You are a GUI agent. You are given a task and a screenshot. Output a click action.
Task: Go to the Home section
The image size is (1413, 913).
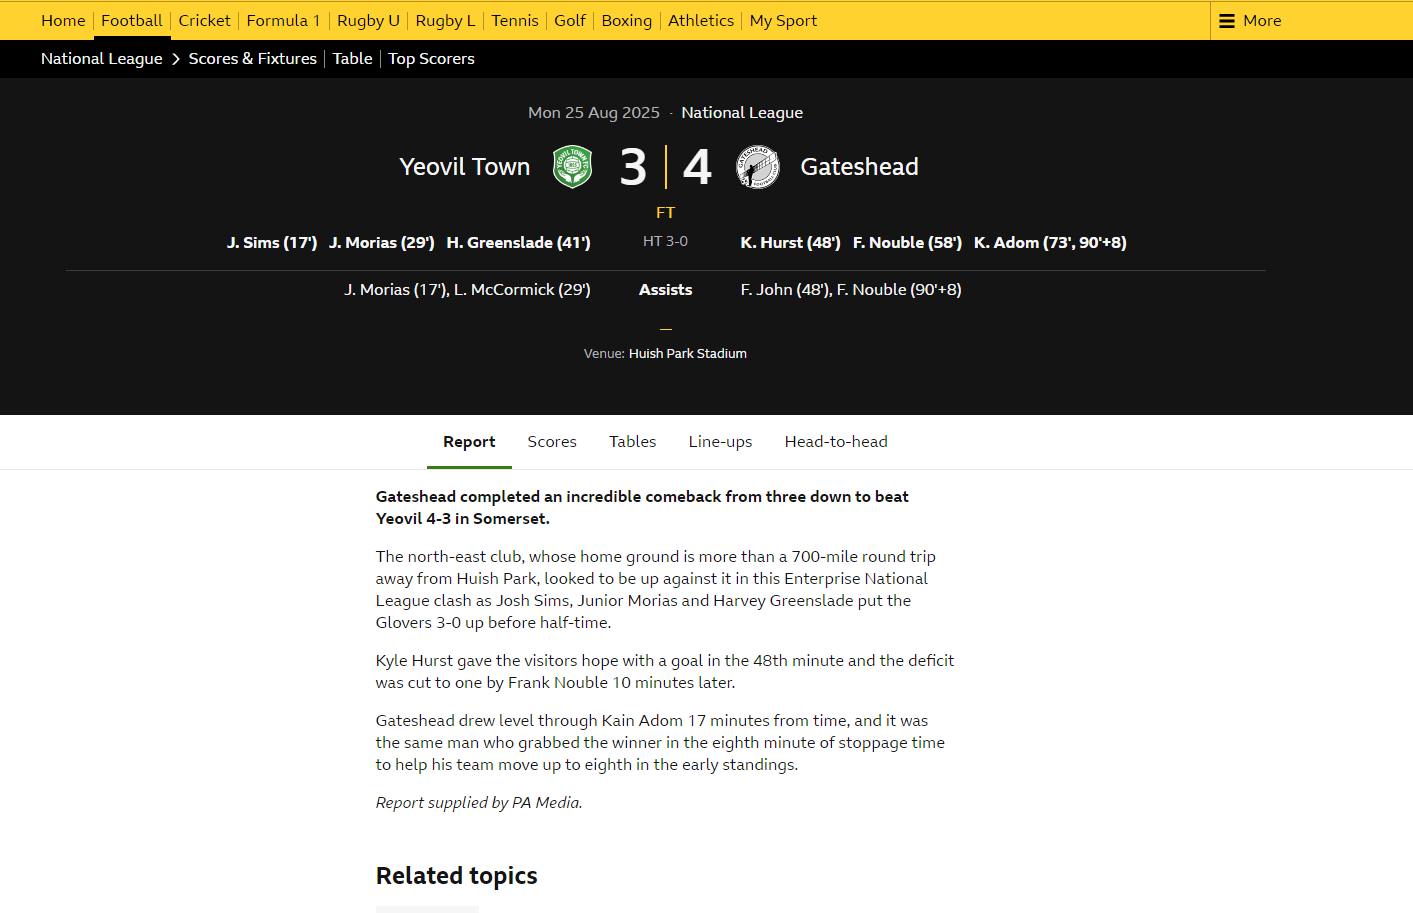point(63,20)
